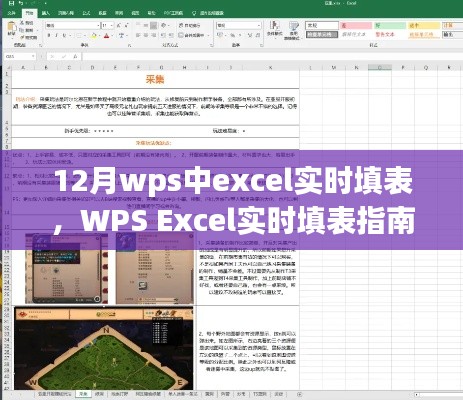Click the Tell Me search box with lightbulb
Image resolution: width=463 pixels, height=400 pixels.
(x=208, y=13)
